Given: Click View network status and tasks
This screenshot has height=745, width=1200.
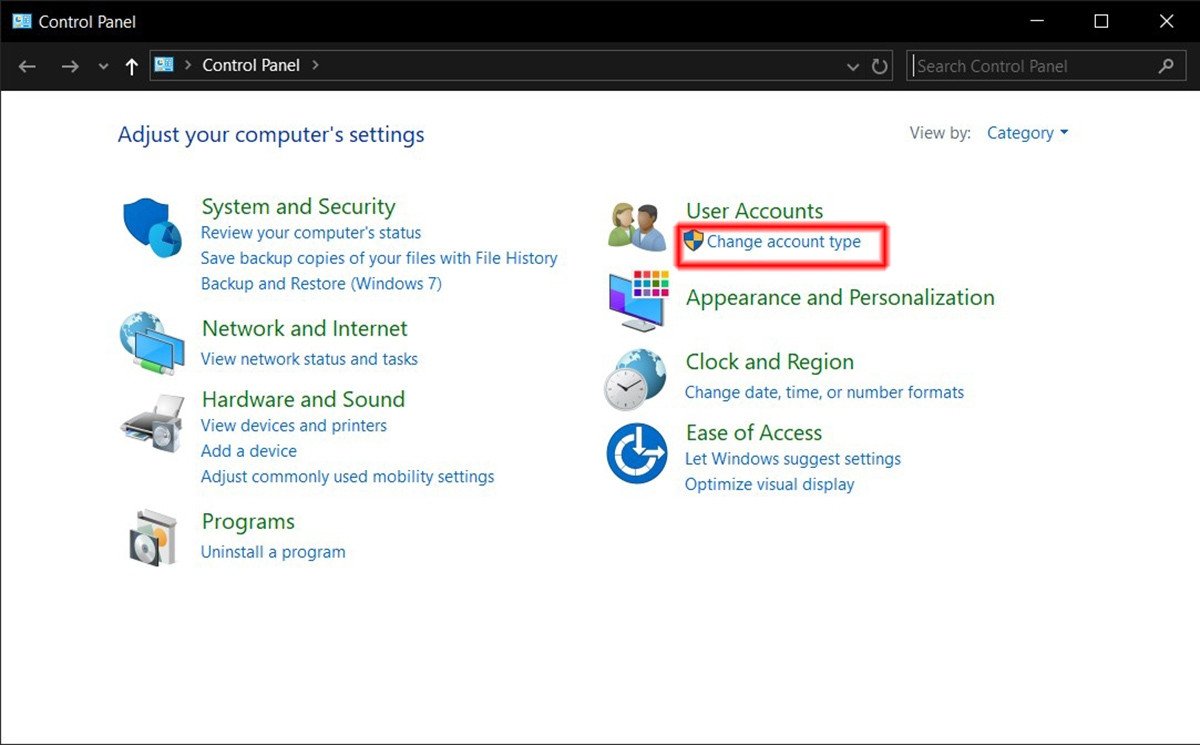Looking at the screenshot, I should (309, 359).
